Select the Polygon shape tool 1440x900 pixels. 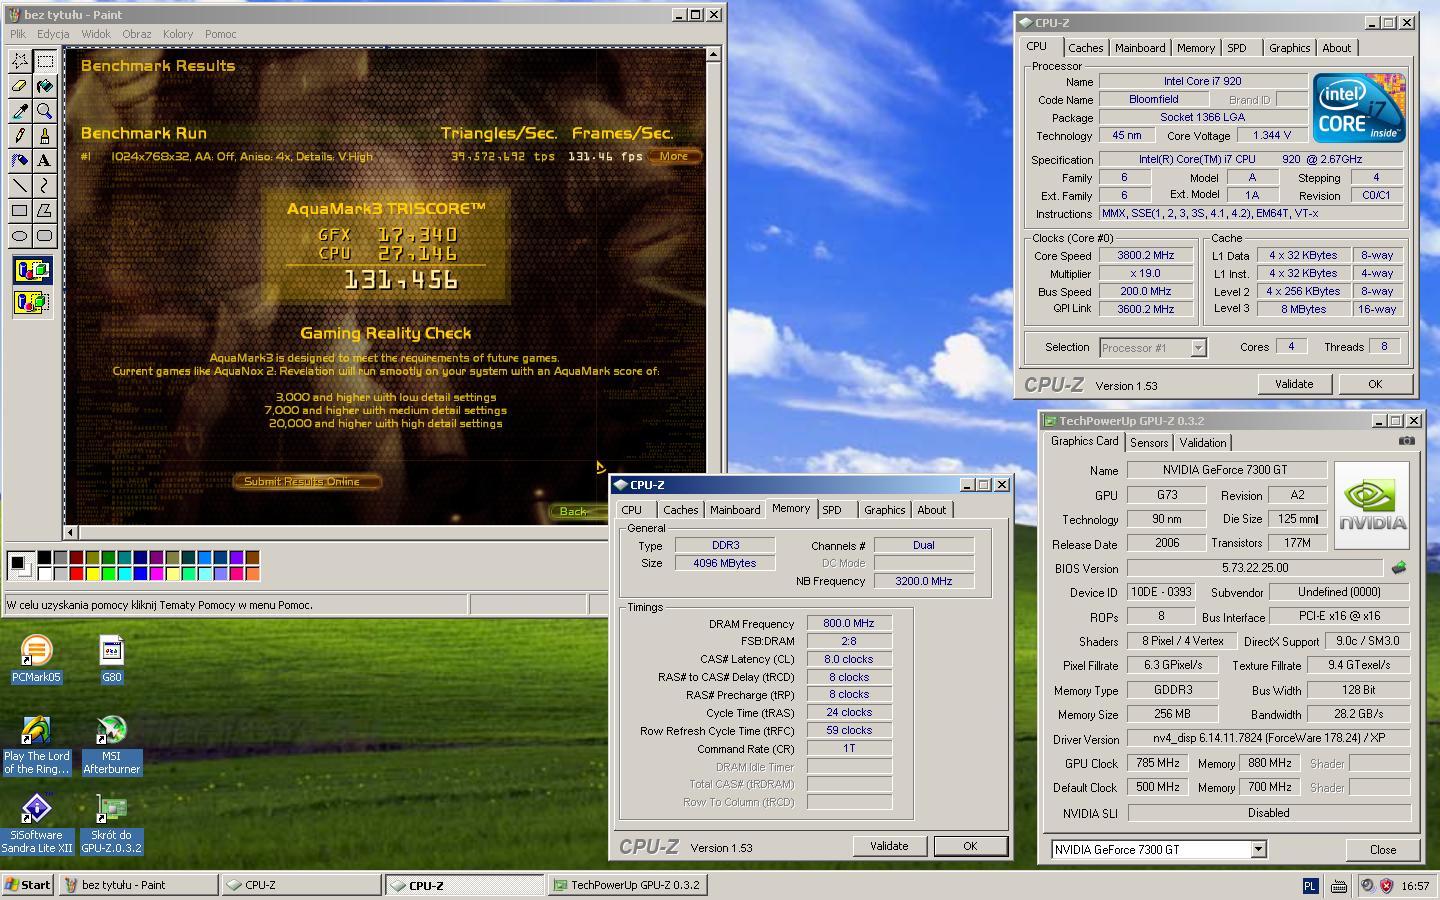[x=44, y=210]
